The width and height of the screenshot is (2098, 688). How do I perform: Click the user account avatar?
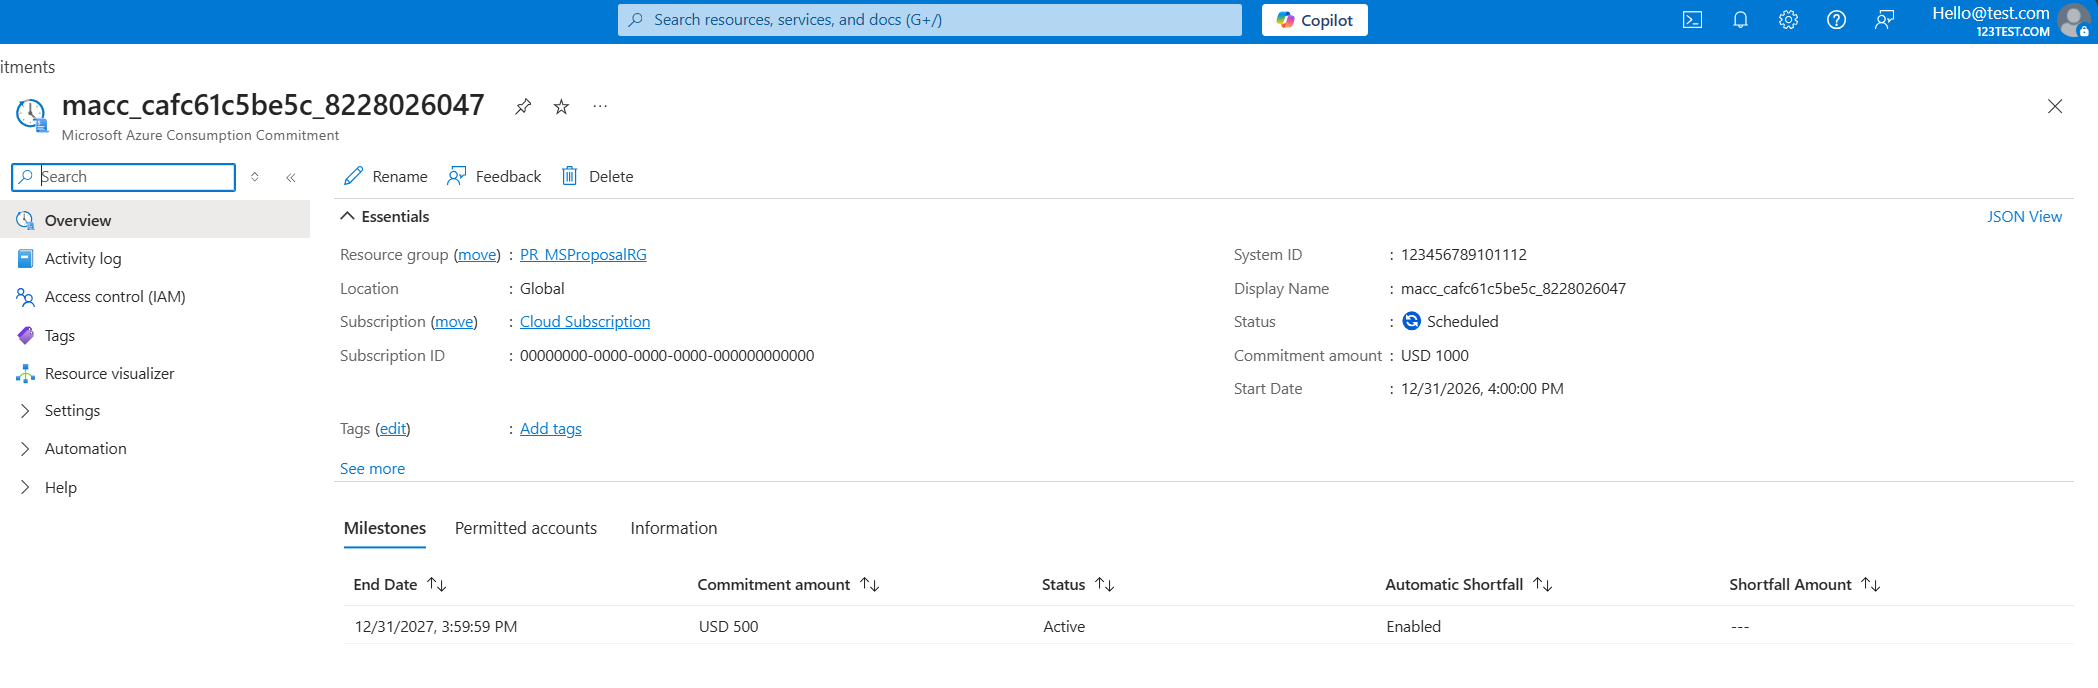tap(2074, 21)
